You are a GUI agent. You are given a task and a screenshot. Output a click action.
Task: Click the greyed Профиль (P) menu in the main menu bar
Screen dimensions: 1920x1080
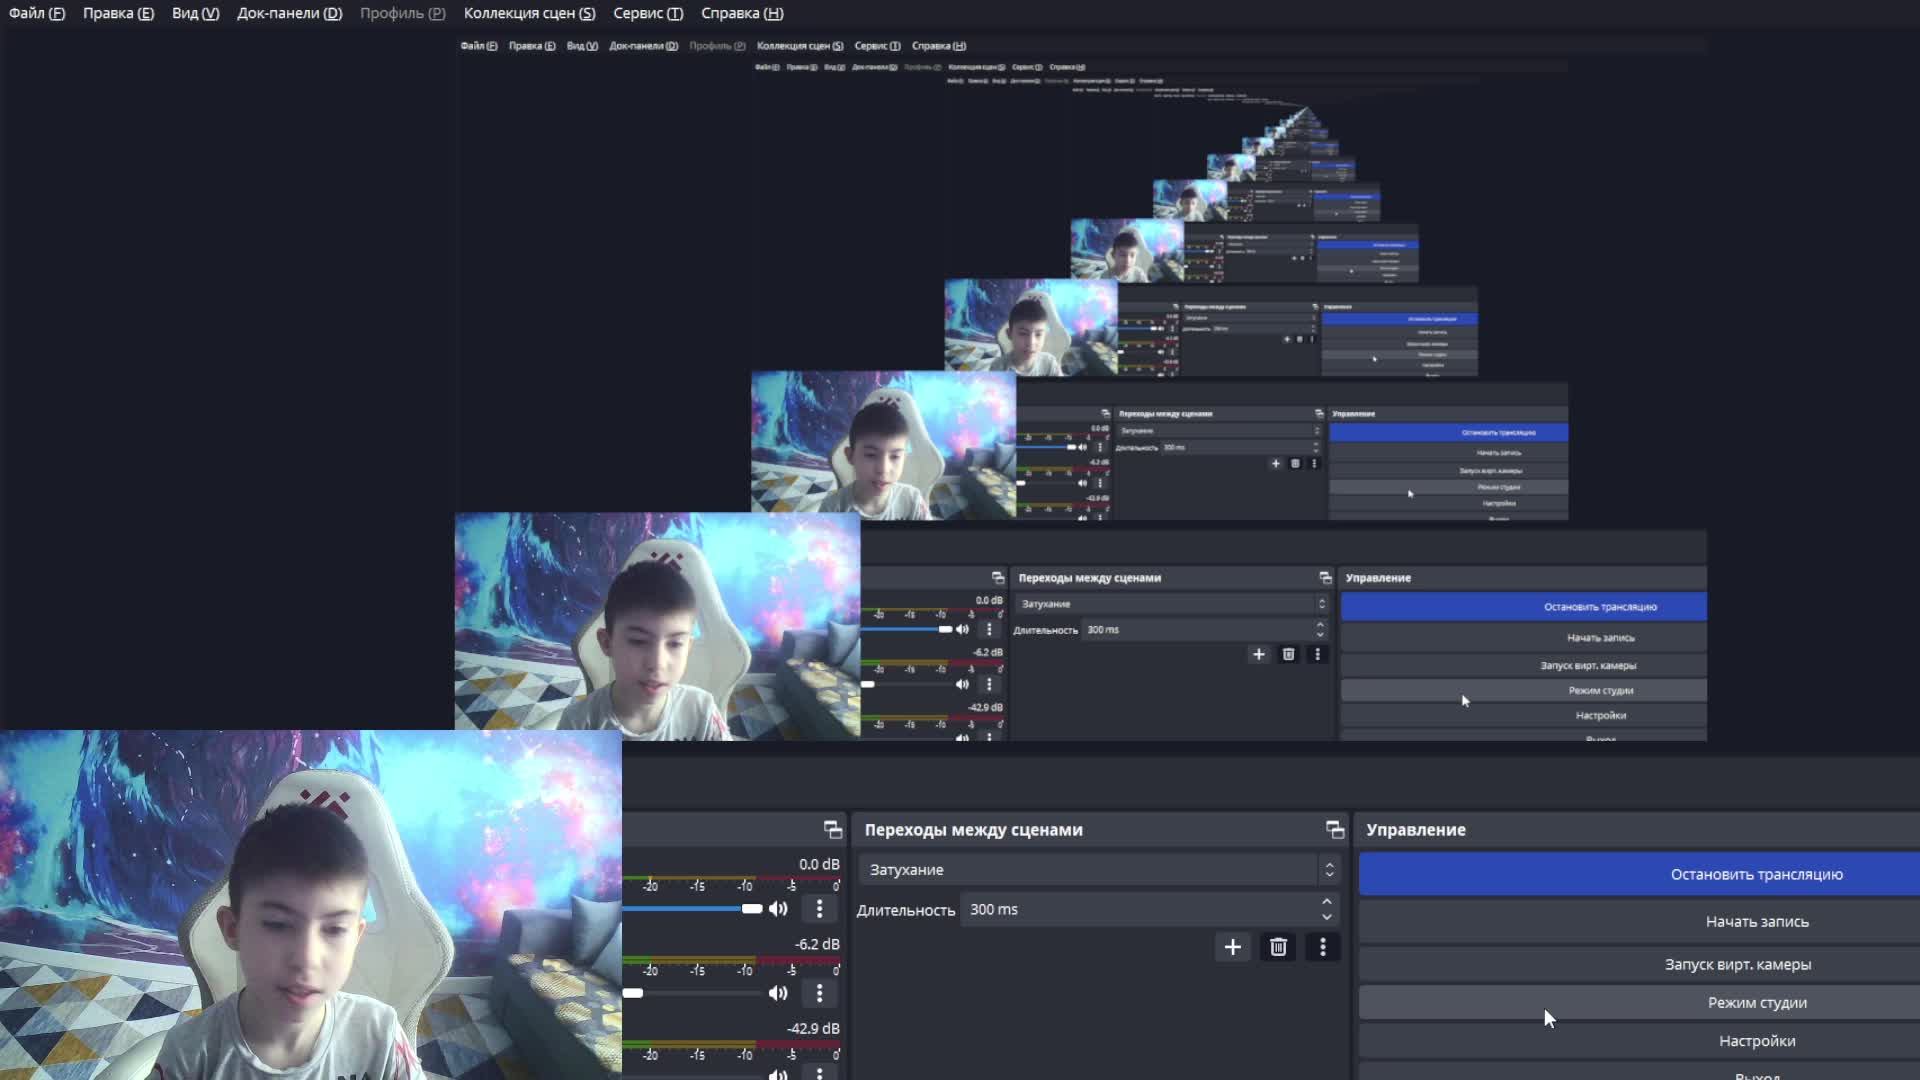pos(402,13)
